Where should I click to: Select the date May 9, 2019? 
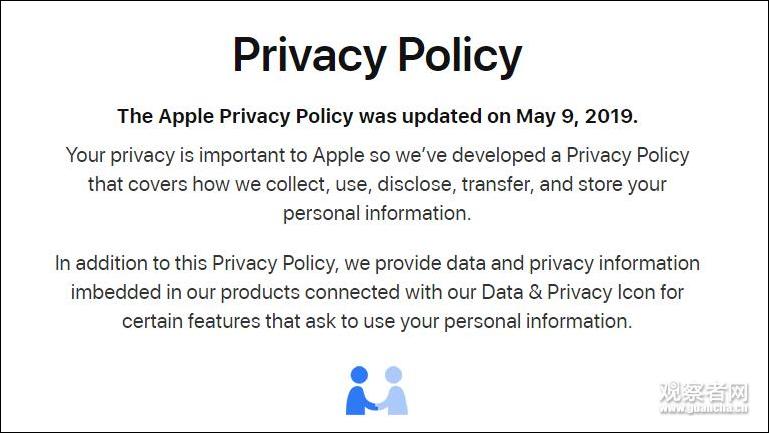(x=576, y=116)
